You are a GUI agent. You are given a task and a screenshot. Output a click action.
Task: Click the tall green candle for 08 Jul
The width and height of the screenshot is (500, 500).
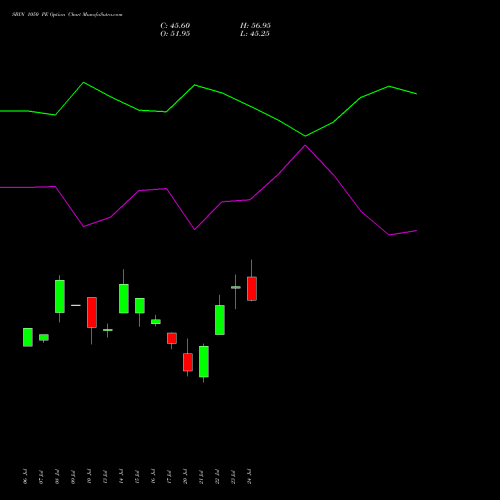click(60, 296)
